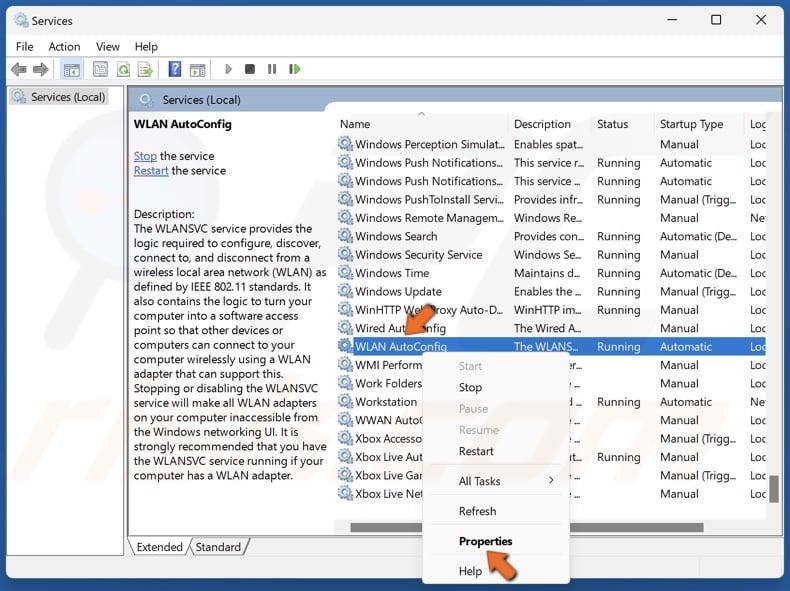
Task: Open the Help menu in menu bar
Action: click(x=146, y=47)
